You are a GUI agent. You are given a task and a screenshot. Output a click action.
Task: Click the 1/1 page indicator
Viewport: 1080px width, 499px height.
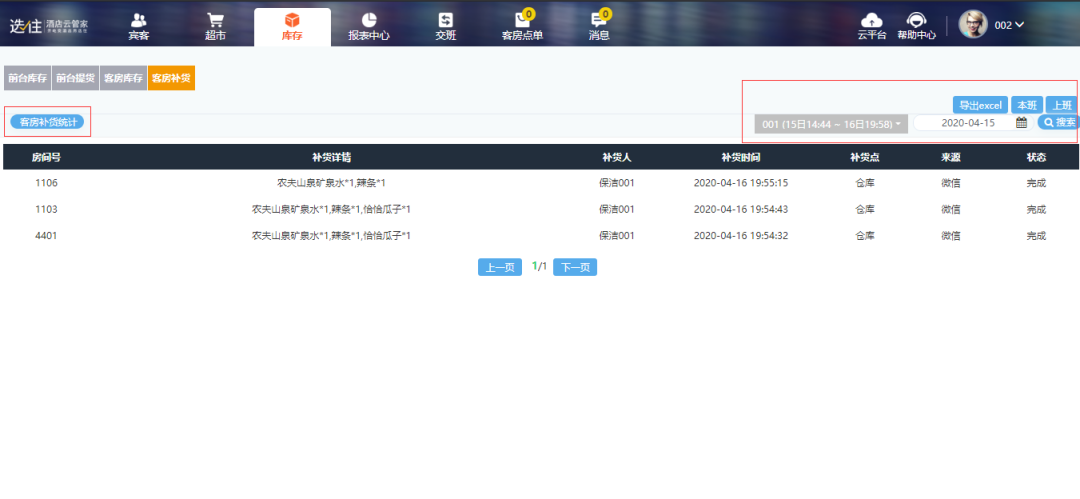click(x=539, y=267)
